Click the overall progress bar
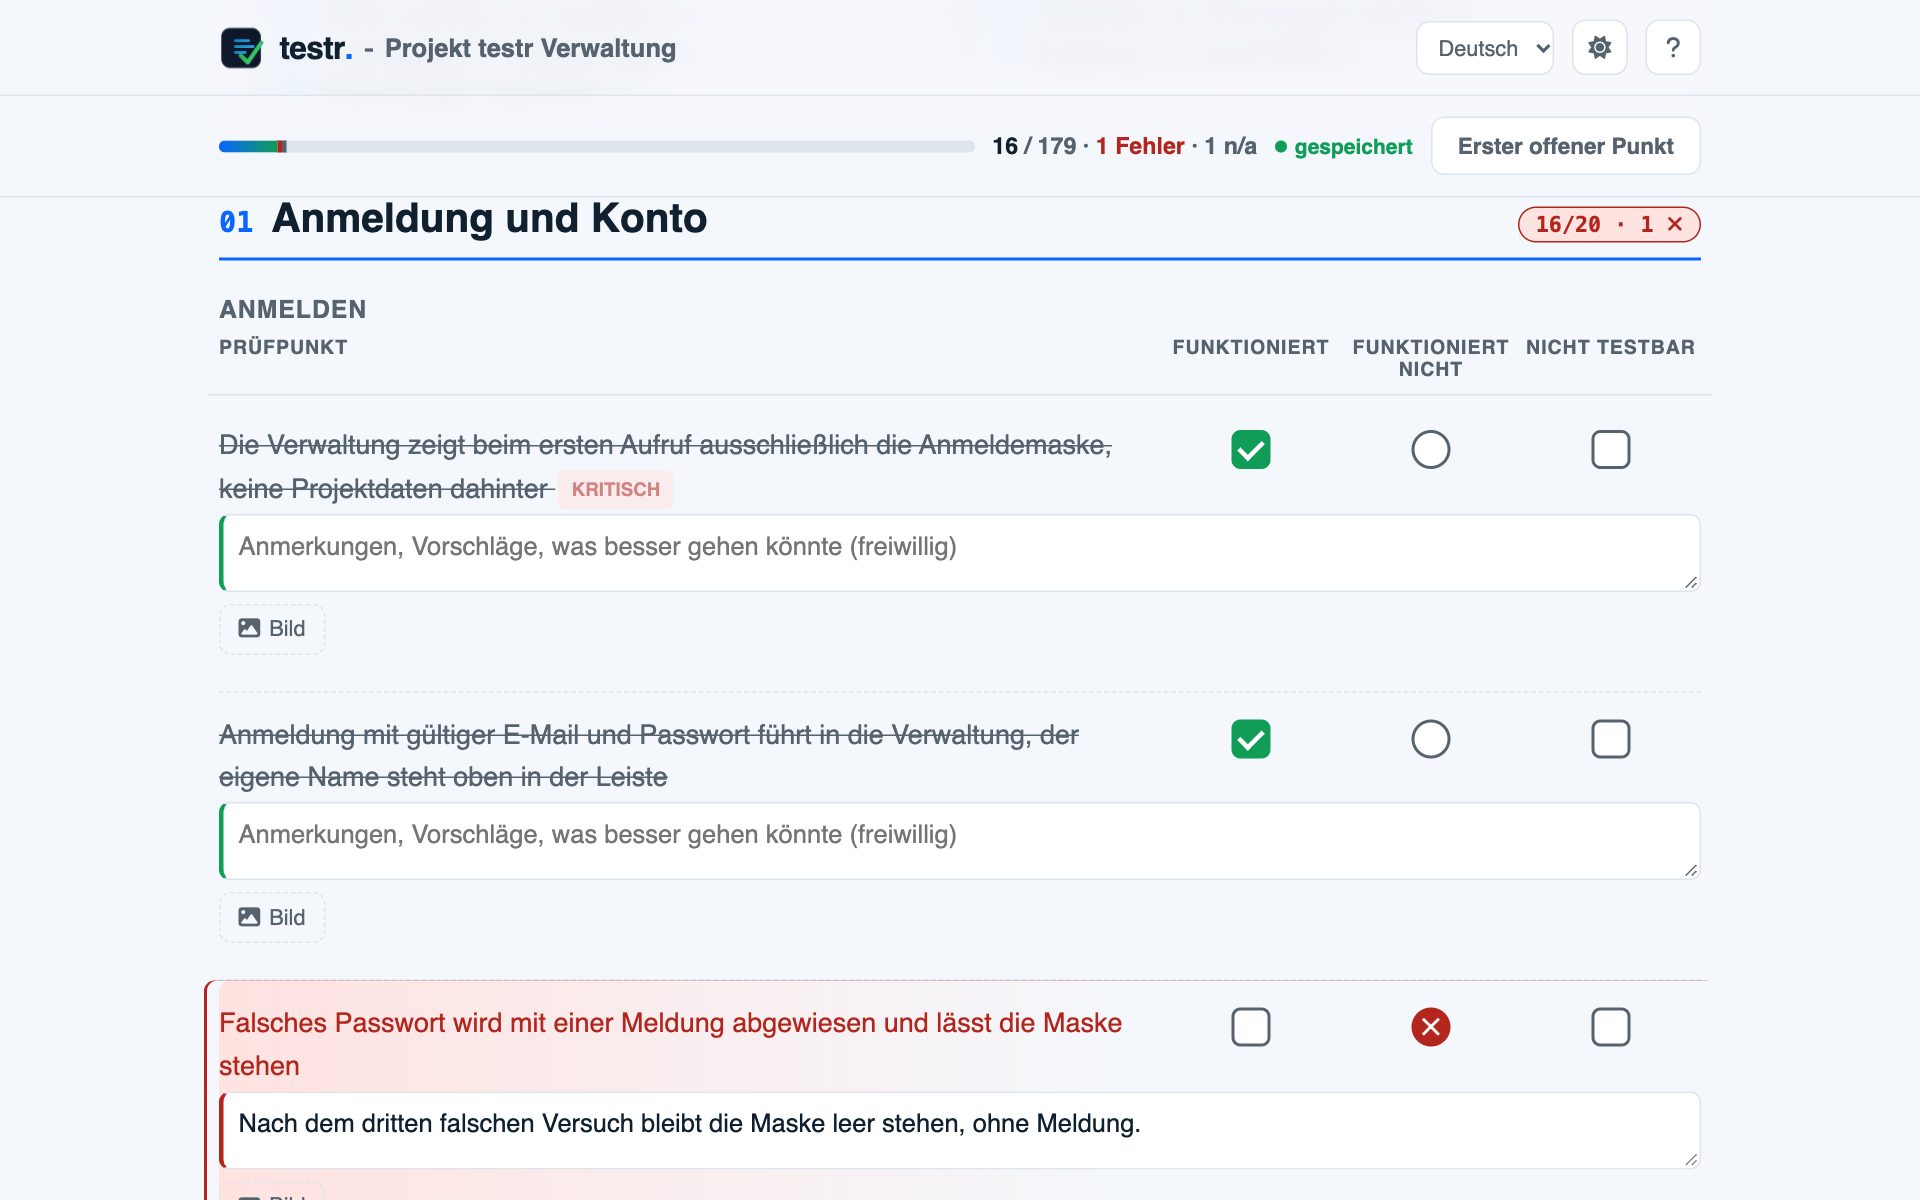Image resolution: width=1920 pixels, height=1200 pixels. point(596,147)
